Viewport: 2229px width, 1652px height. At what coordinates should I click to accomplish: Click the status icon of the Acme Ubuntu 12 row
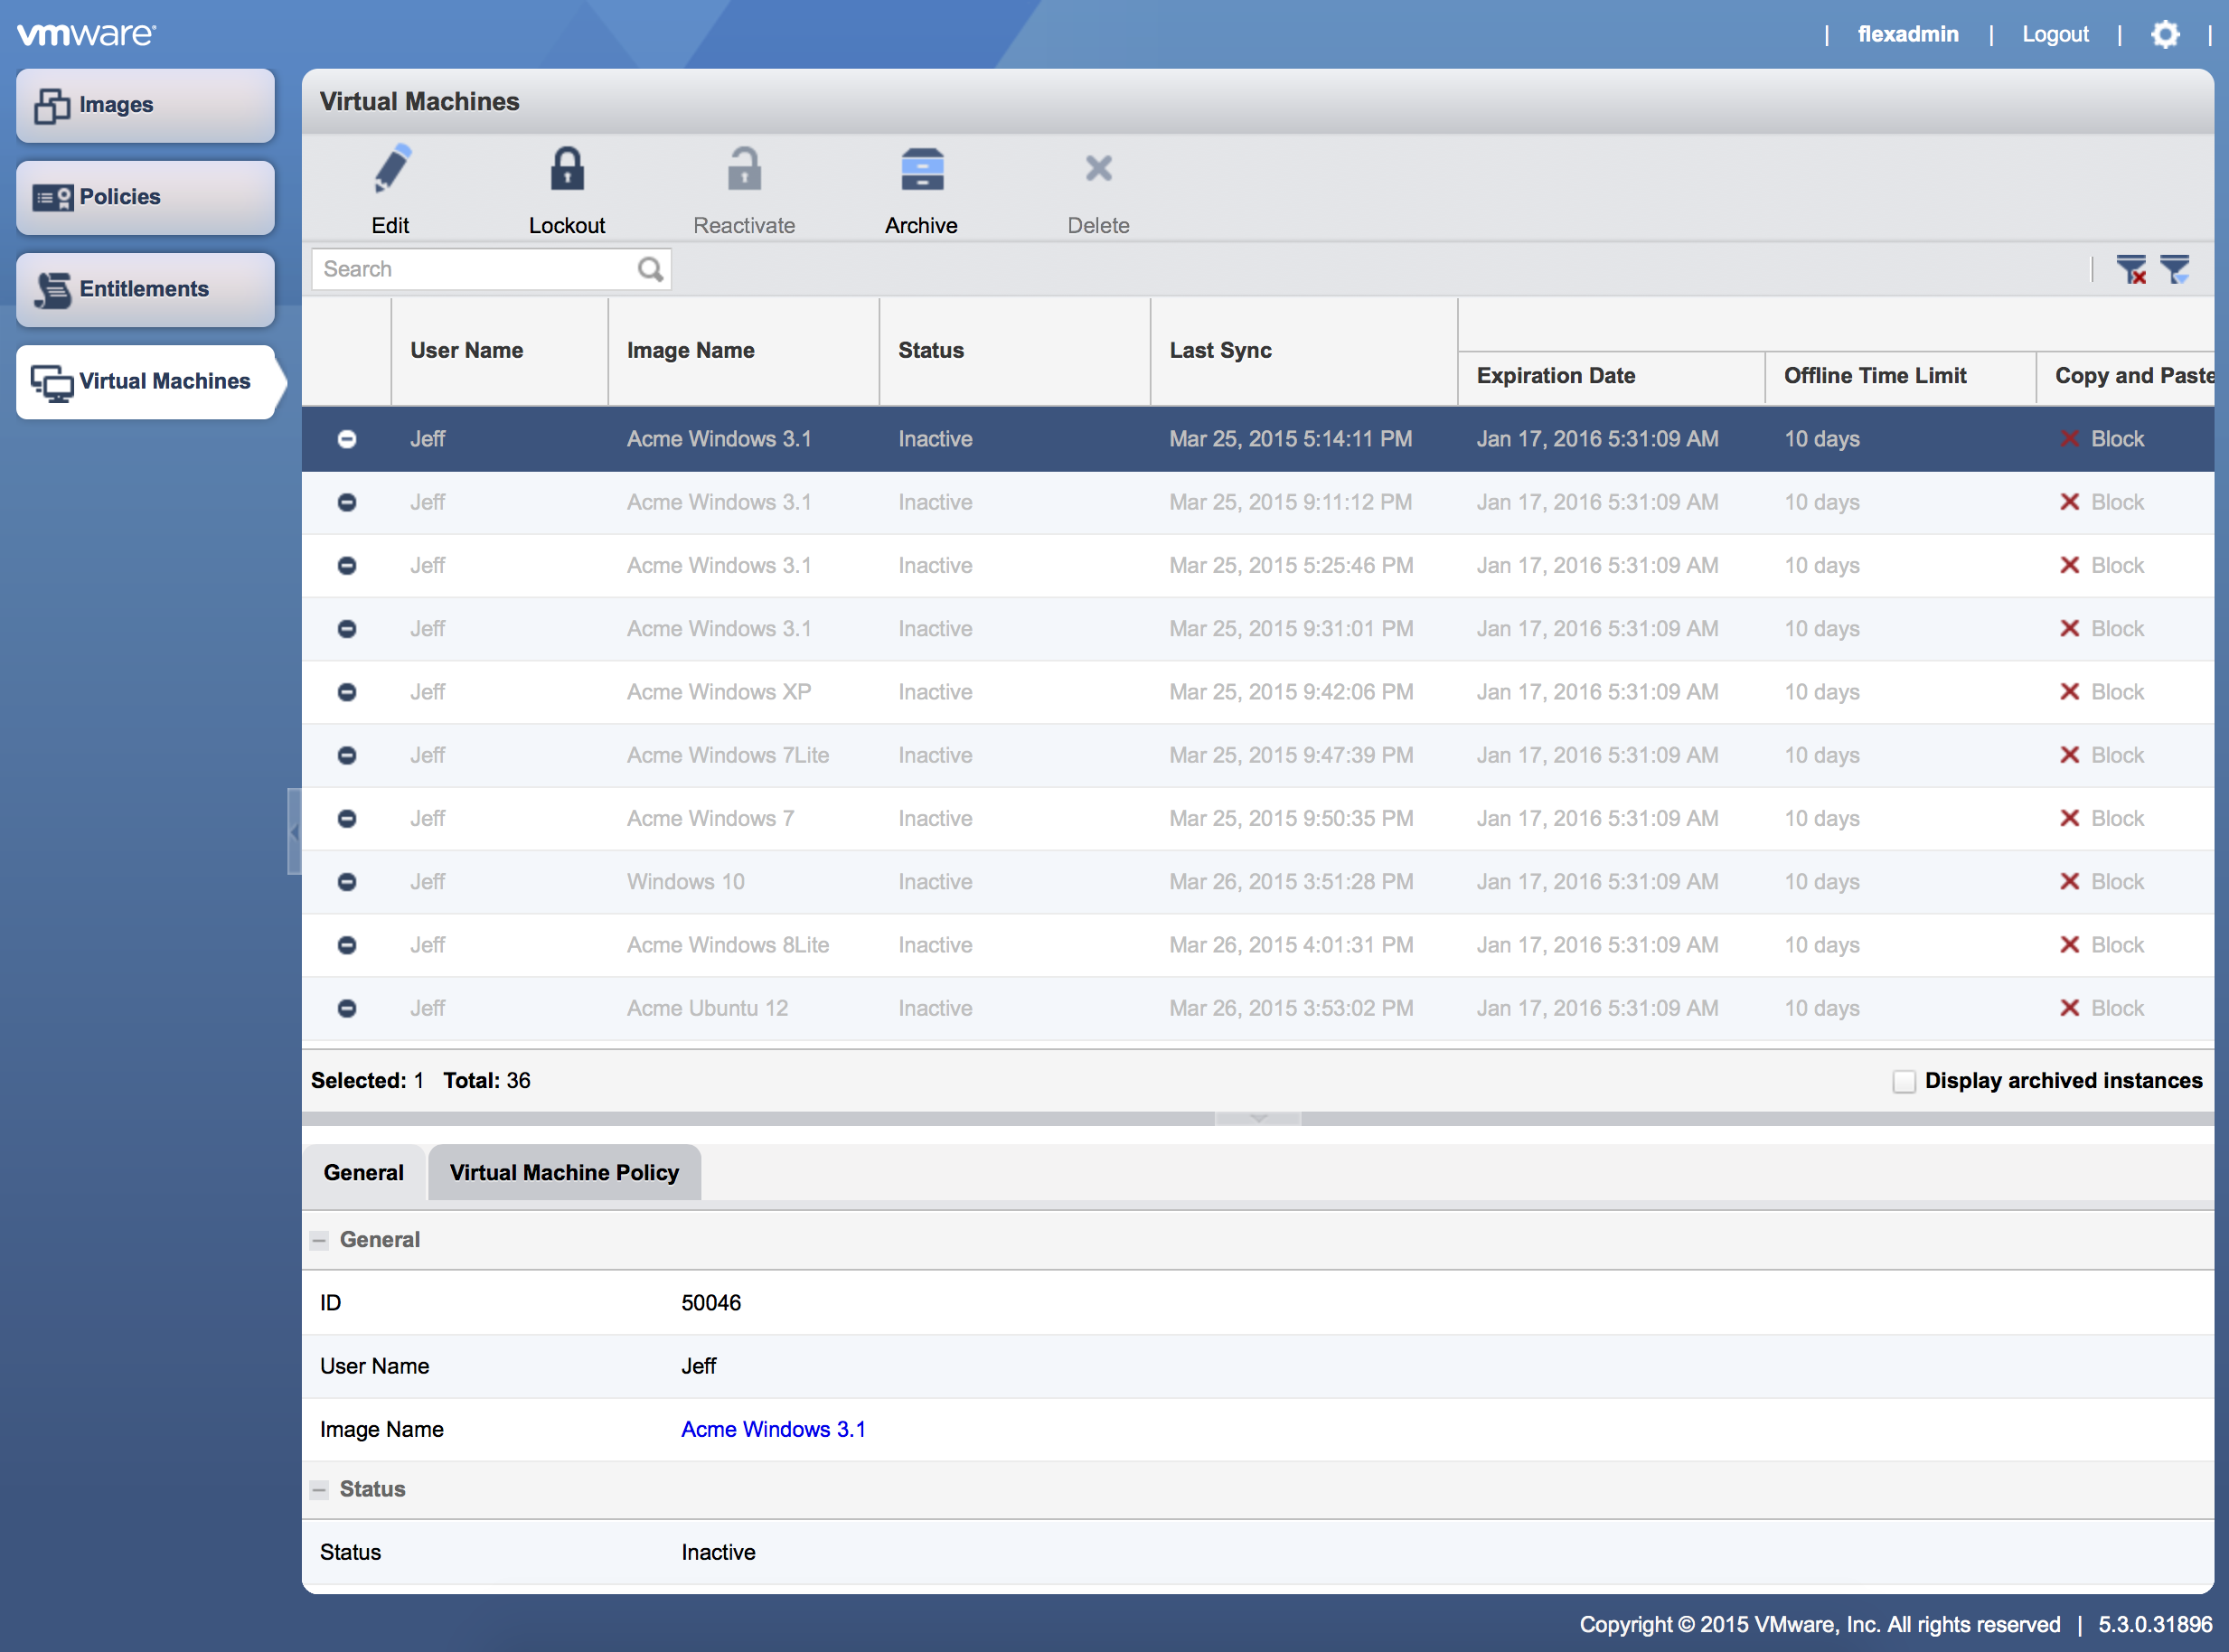pos(347,1008)
